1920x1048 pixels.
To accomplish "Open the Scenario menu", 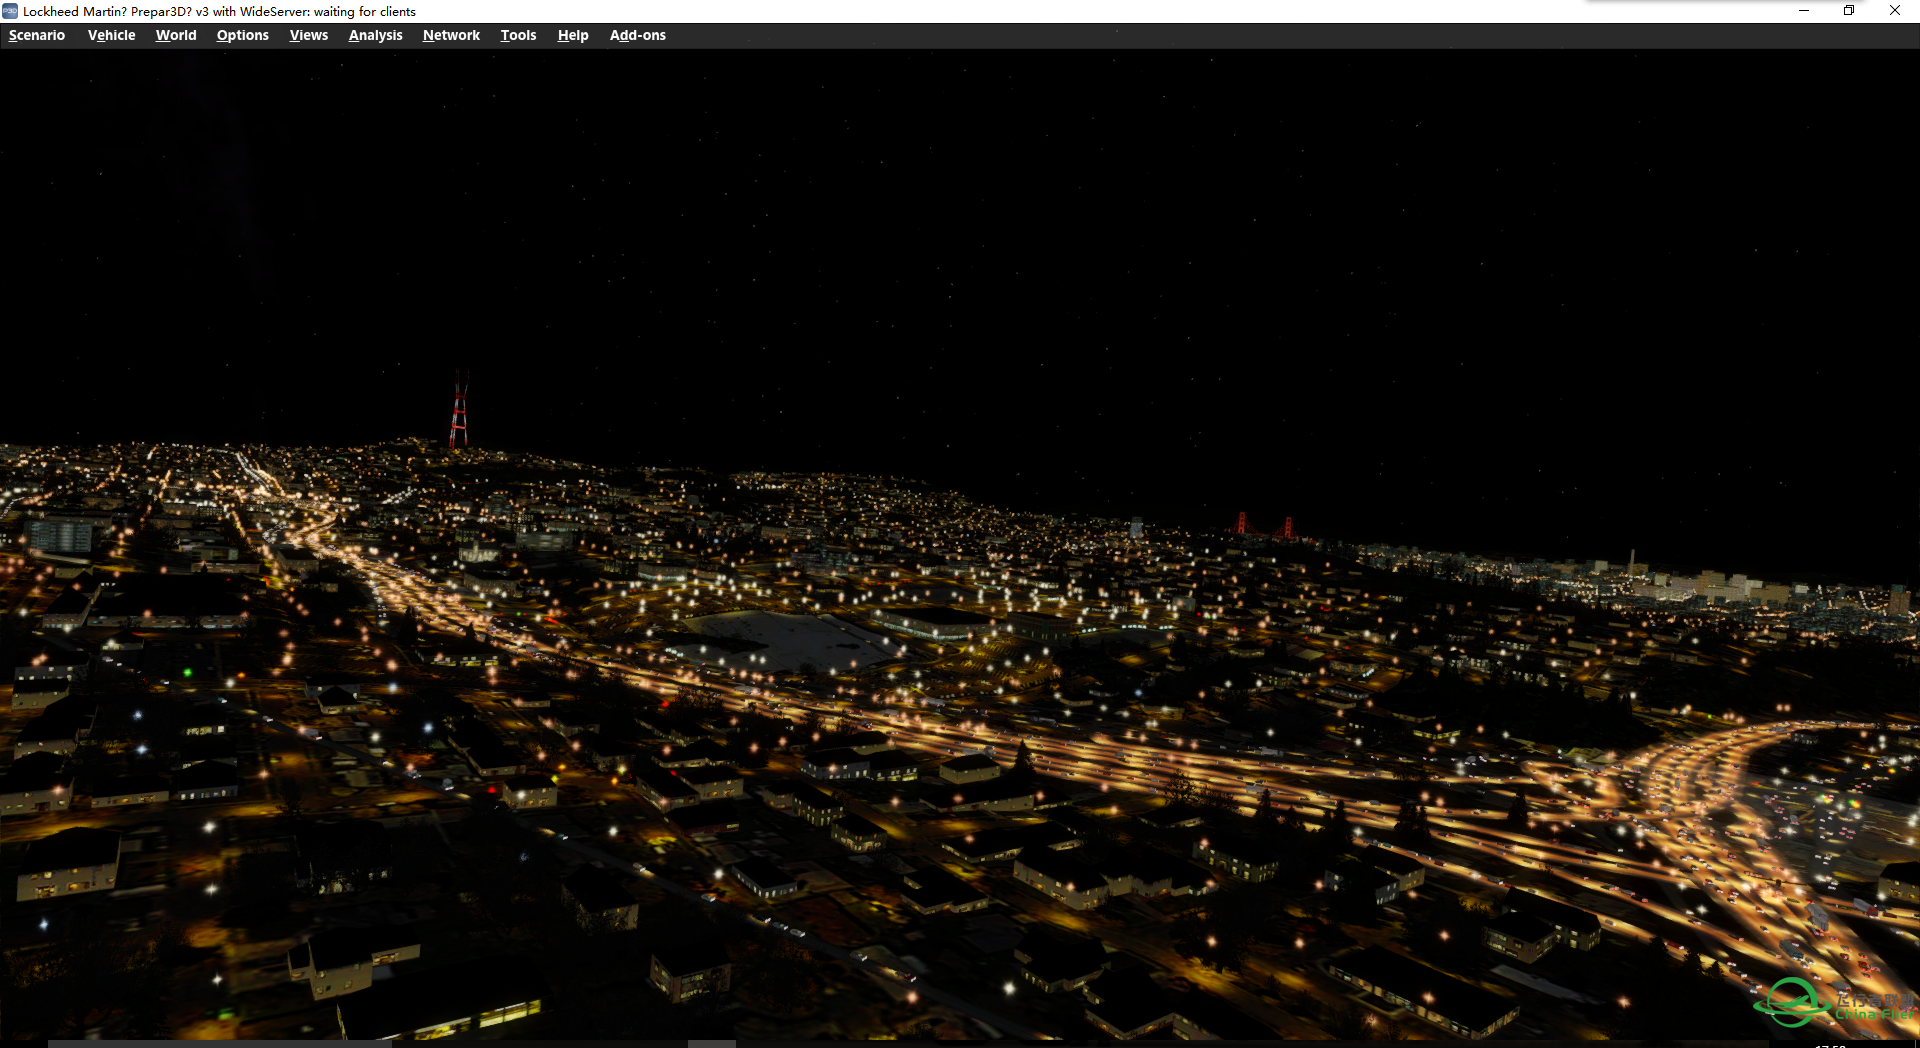I will click(37, 35).
